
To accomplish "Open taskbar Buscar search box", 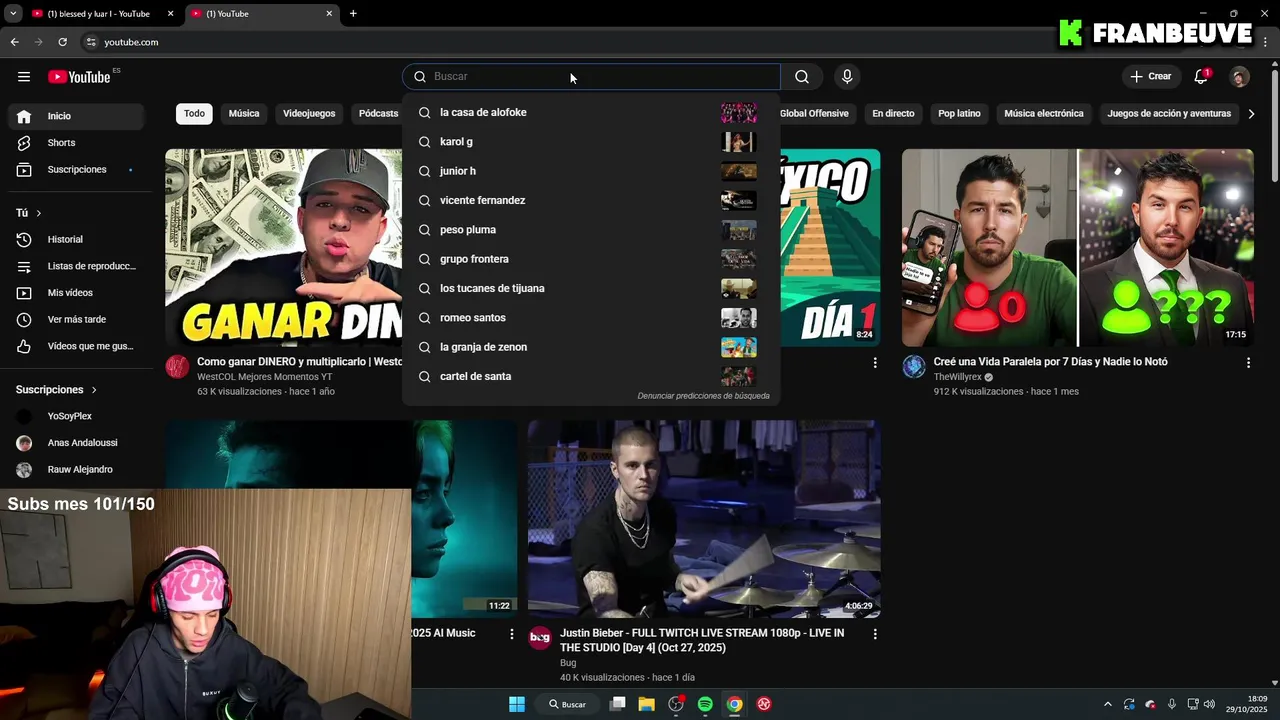I will [567, 704].
